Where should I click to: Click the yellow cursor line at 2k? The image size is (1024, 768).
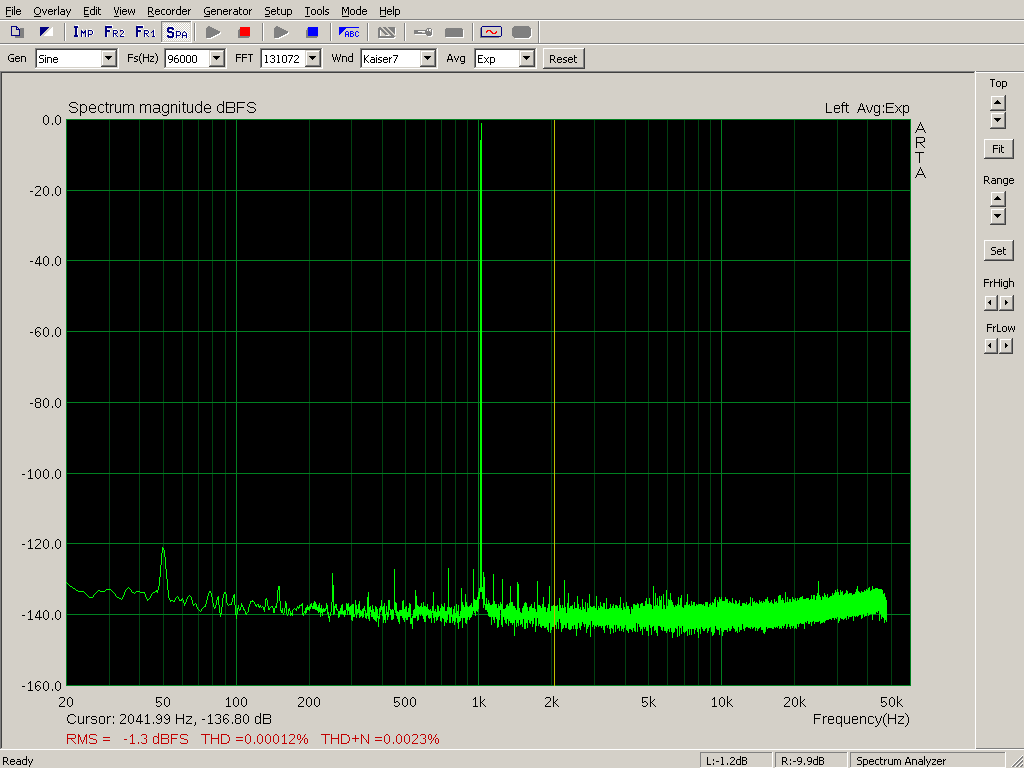click(554, 402)
